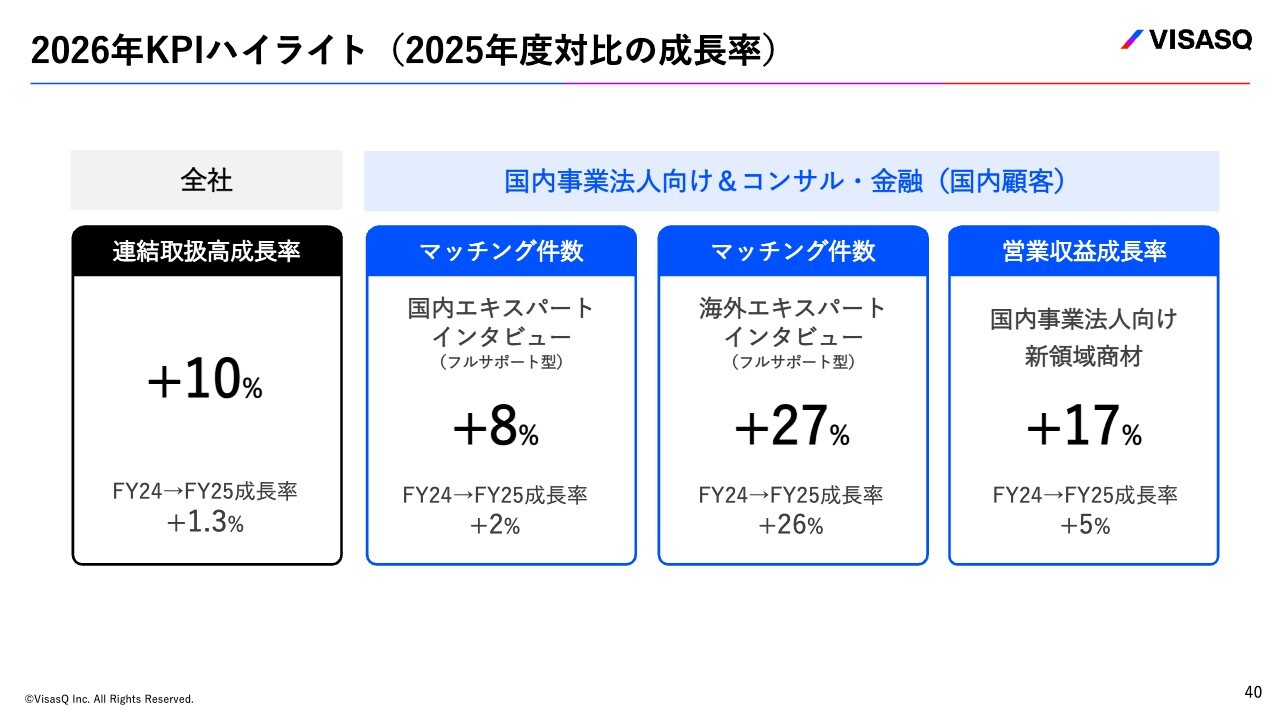Select the 国内事業法人向け＆コンサル・金融 header banner

tap(791, 181)
